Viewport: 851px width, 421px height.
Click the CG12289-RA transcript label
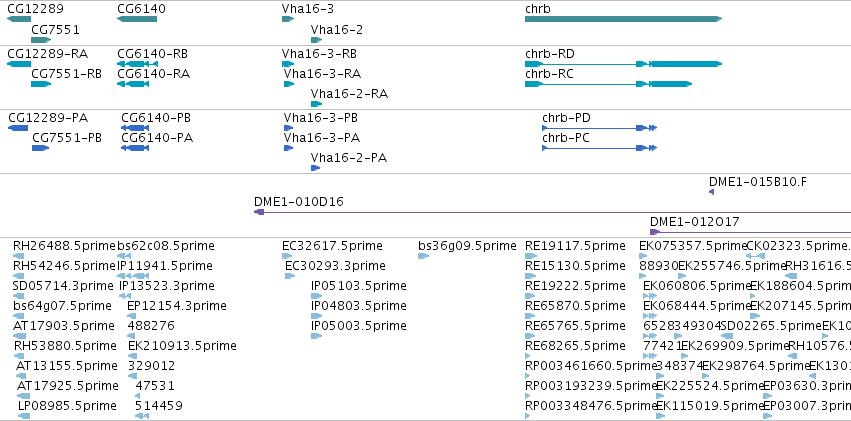48,54
